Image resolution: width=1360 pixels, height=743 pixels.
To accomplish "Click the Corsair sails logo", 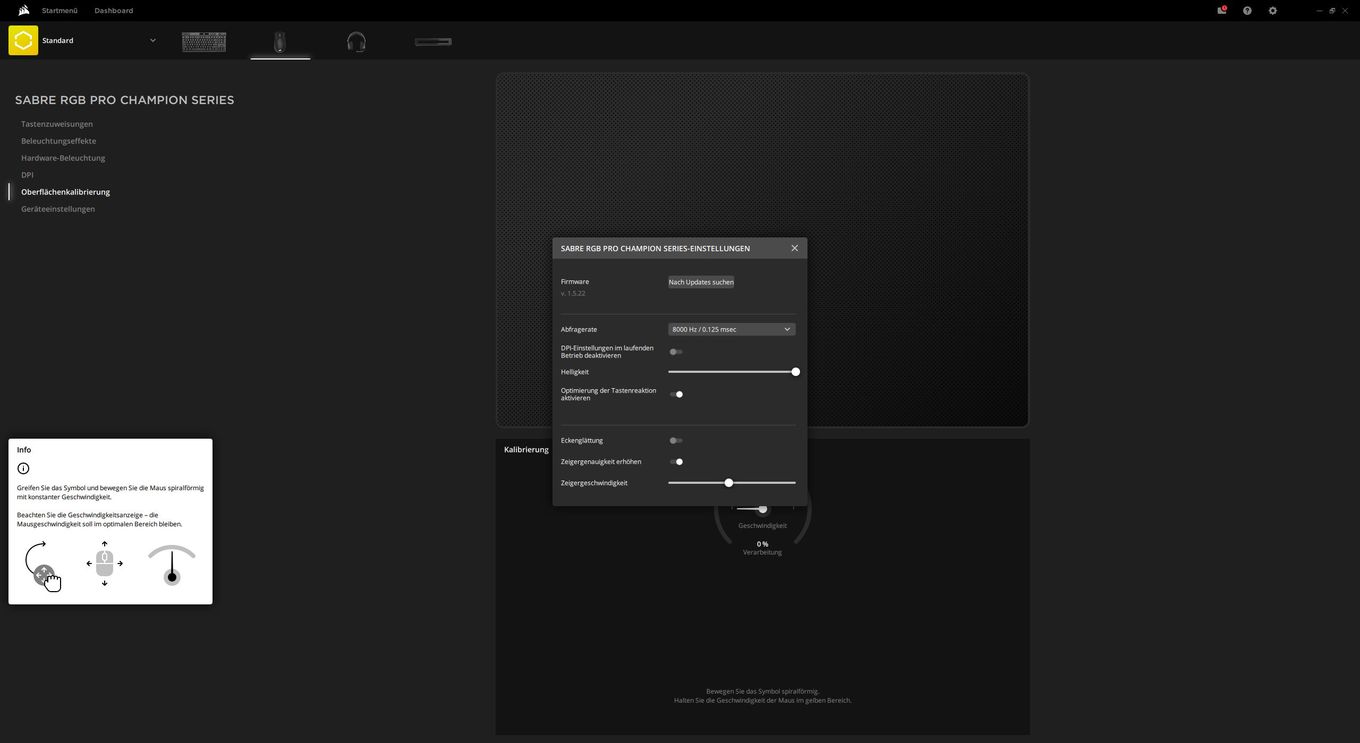I will click(x=23, y=10).
